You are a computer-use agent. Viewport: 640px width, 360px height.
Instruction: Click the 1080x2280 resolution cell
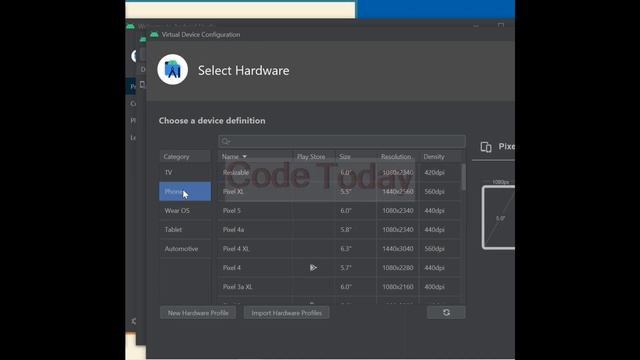398,268
